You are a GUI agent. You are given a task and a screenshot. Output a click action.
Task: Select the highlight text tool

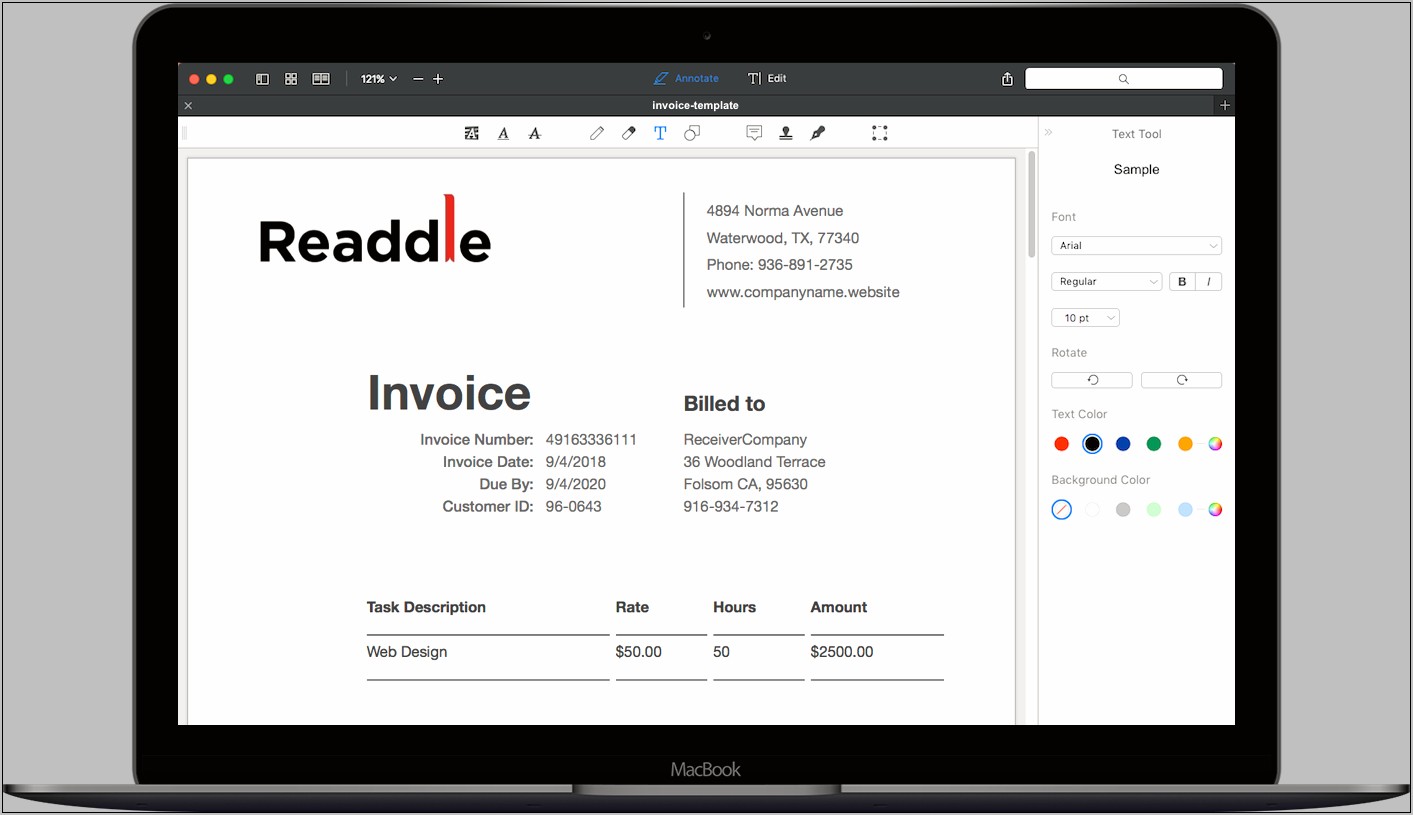point(472,133)
